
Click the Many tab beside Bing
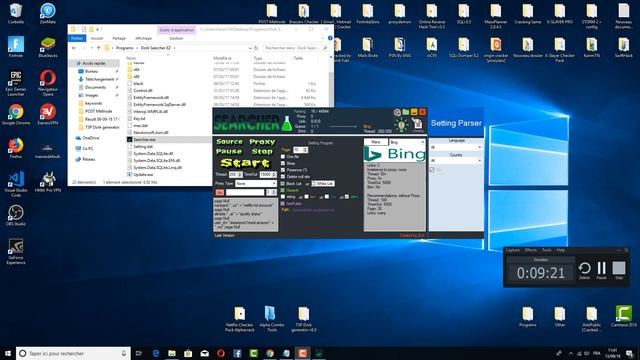(x=376, y=142)
